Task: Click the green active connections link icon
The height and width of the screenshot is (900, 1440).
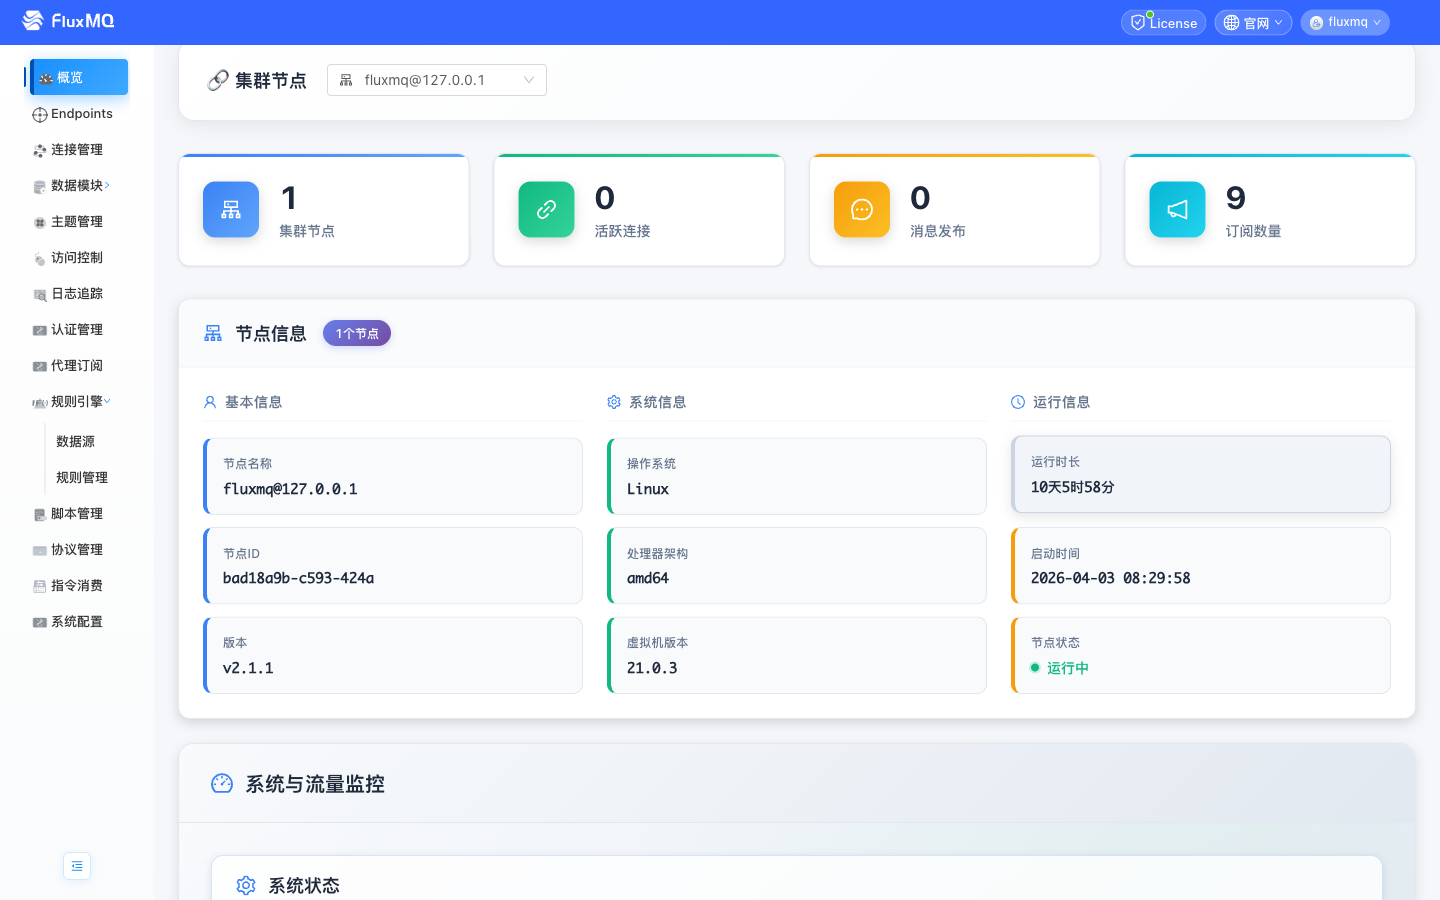Action: pyautogui.click(x=546, y=210)
